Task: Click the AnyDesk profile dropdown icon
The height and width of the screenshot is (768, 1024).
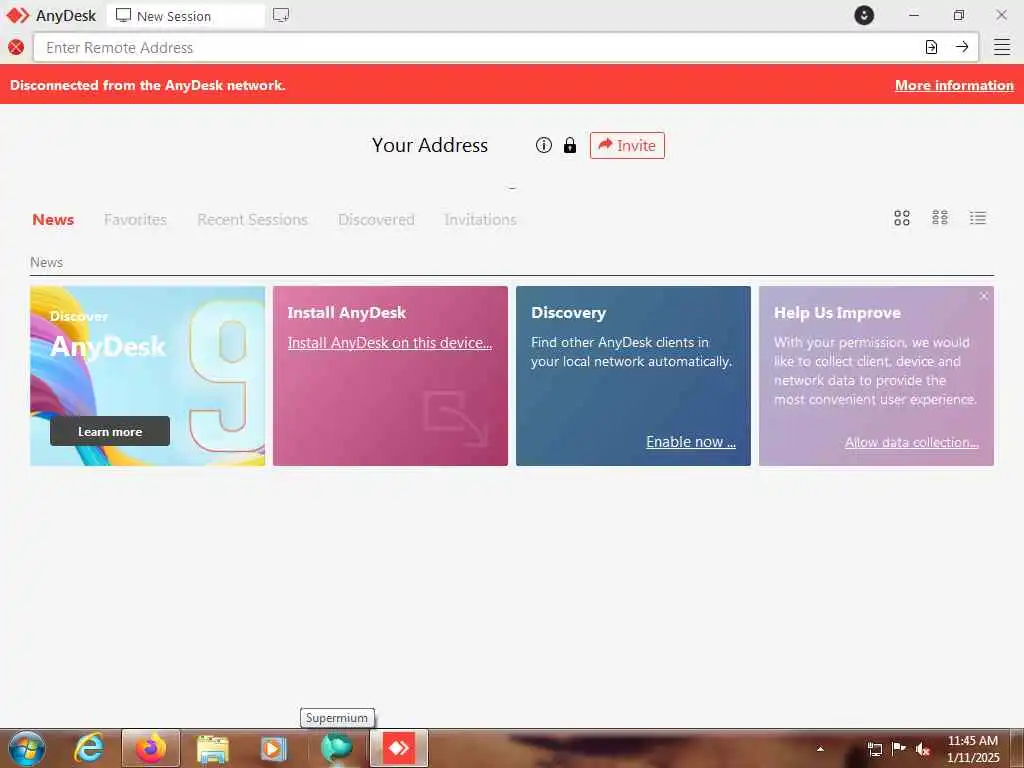Action: point(864,15)
